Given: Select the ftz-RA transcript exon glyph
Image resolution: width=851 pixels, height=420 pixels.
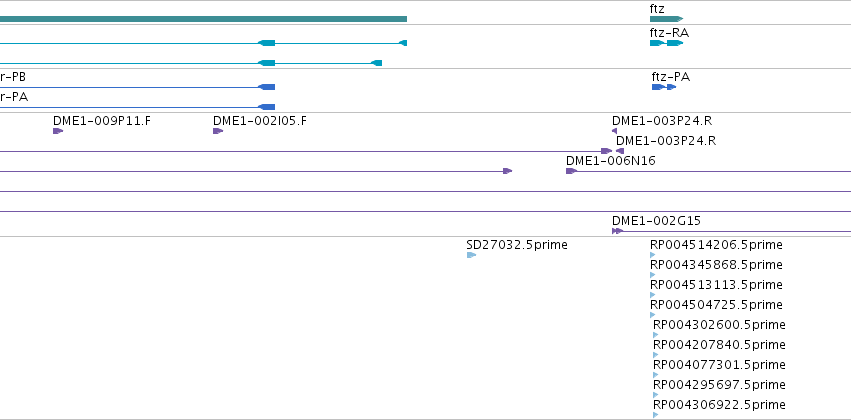Looking at the screenshot, I should (666, 43).
